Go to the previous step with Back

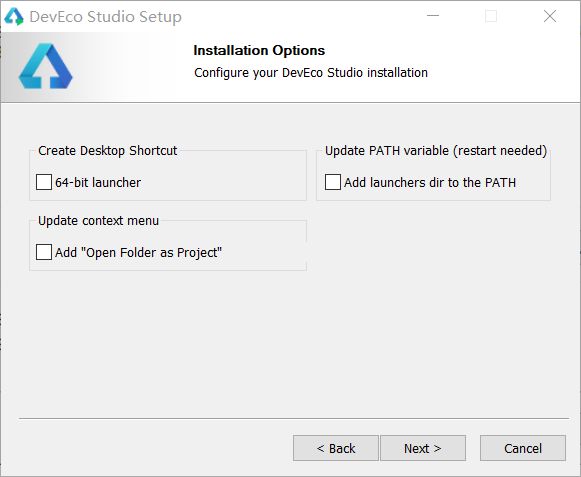336,448
